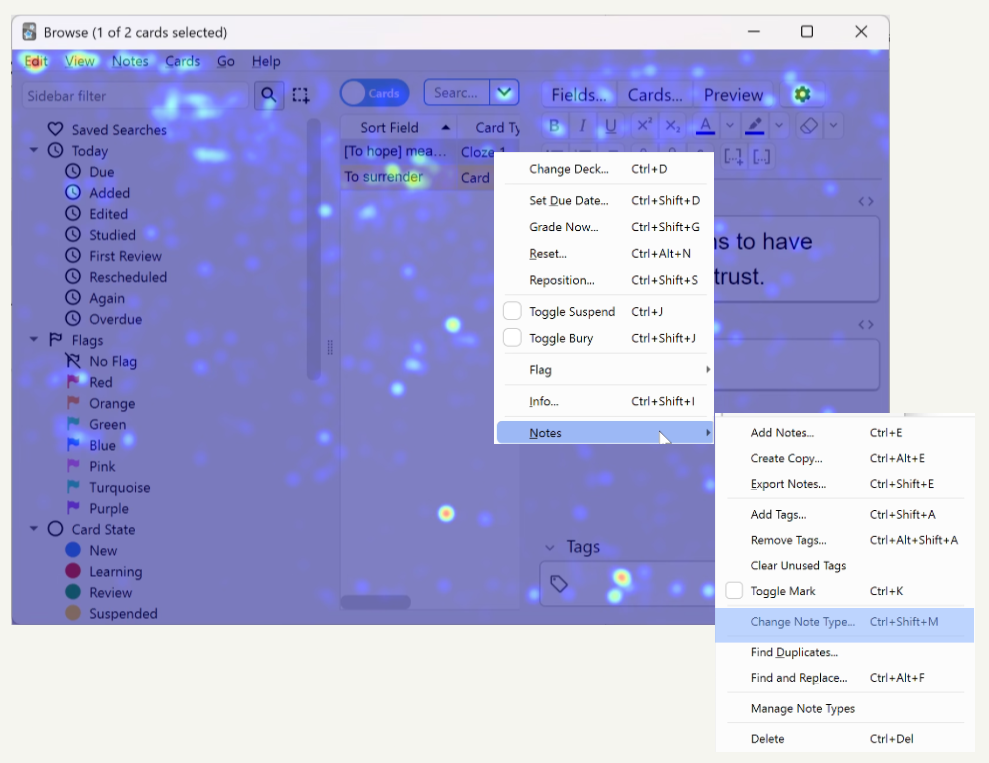This screenshot has height=763, width=989.
Task: Apply bold formatting in the editor
Action: pos(555,126)
